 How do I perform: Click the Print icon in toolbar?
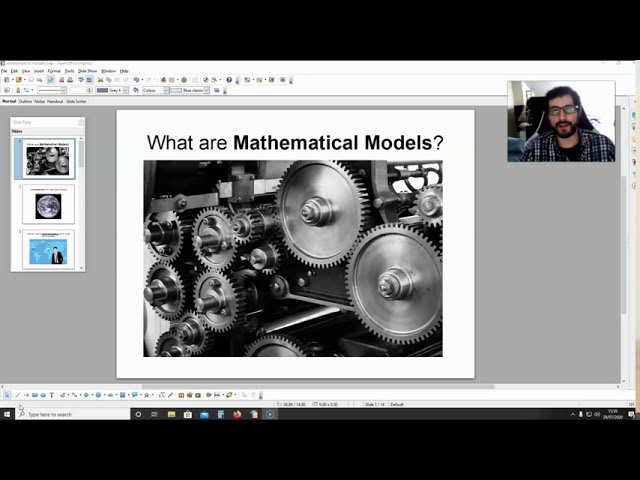click(70, 80)
